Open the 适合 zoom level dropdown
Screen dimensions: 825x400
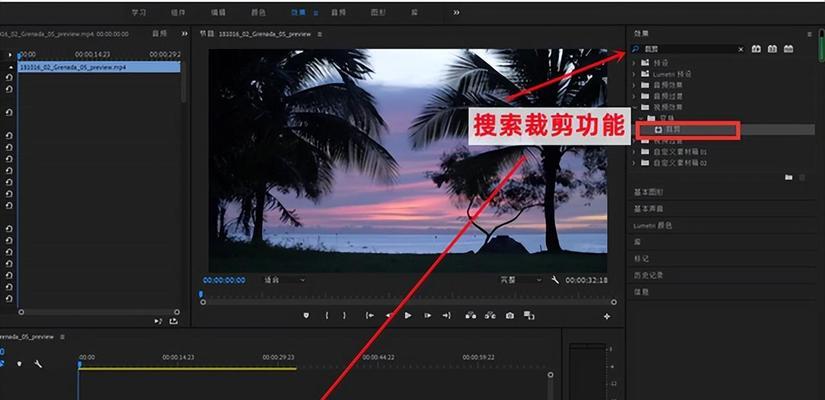(284, 280)
